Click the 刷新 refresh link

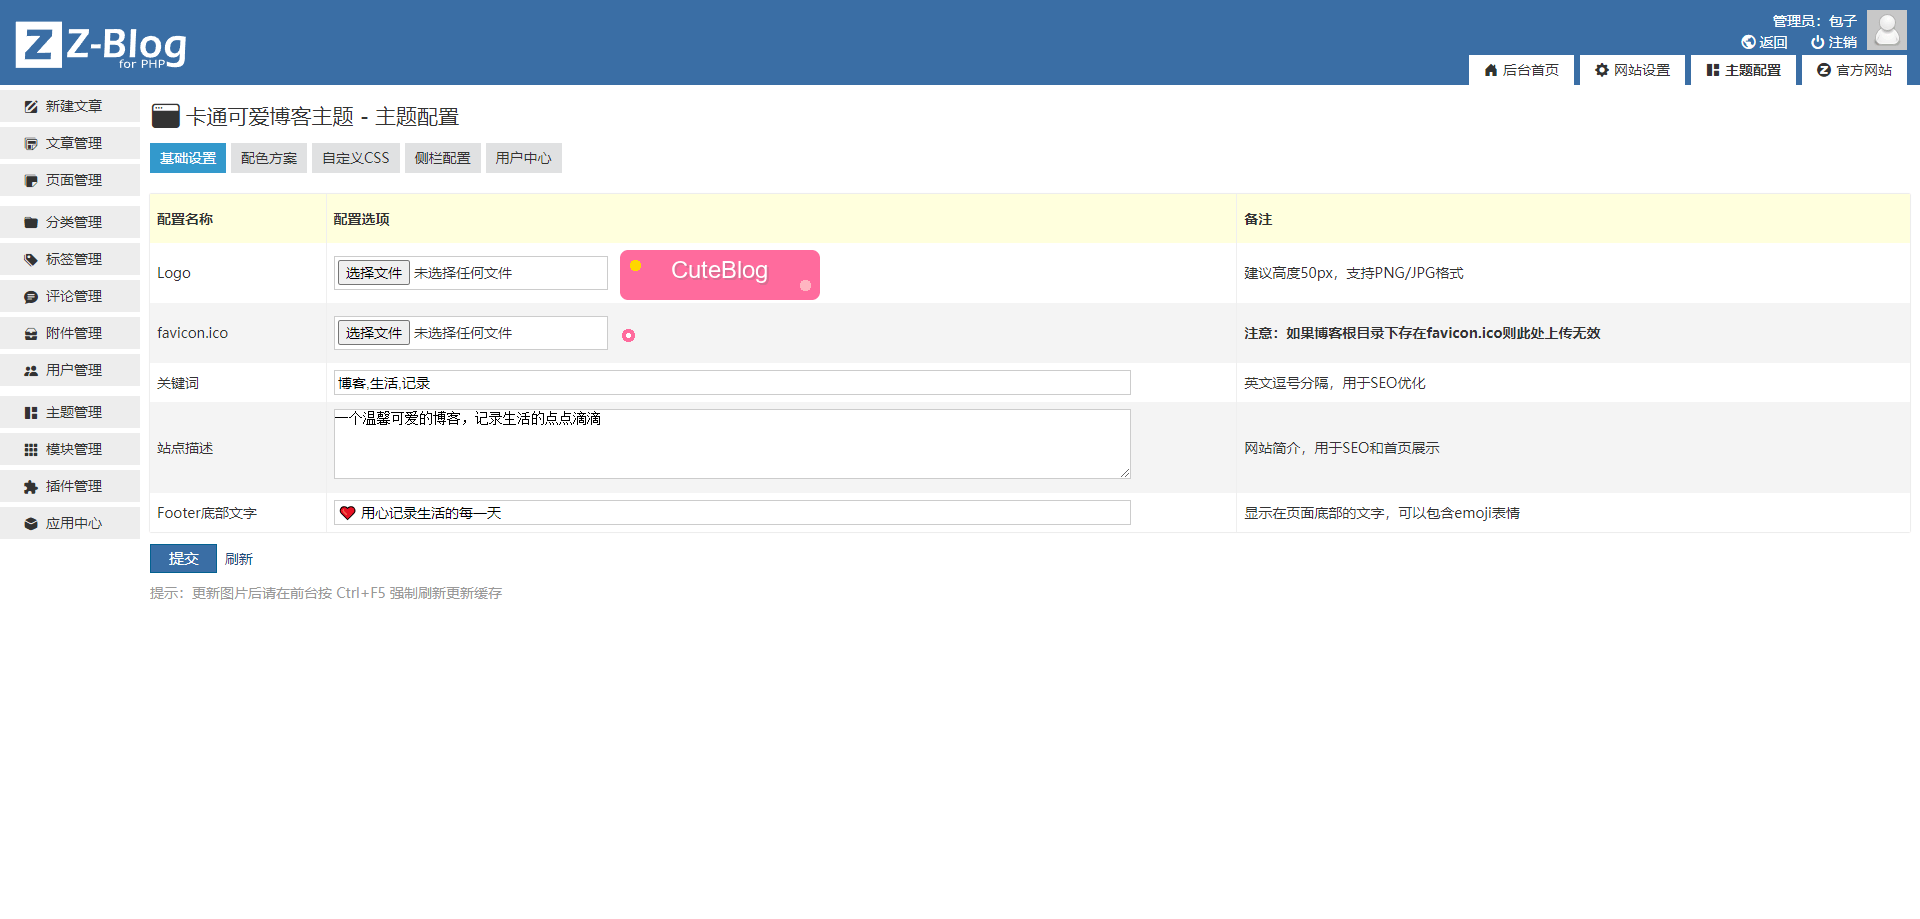point(239,559)
